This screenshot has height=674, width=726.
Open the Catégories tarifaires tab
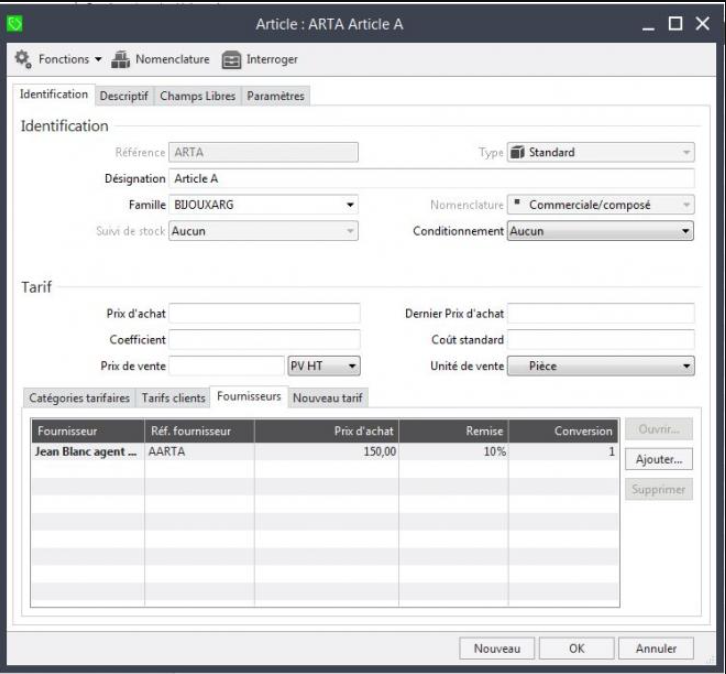(x=79, y=398)
